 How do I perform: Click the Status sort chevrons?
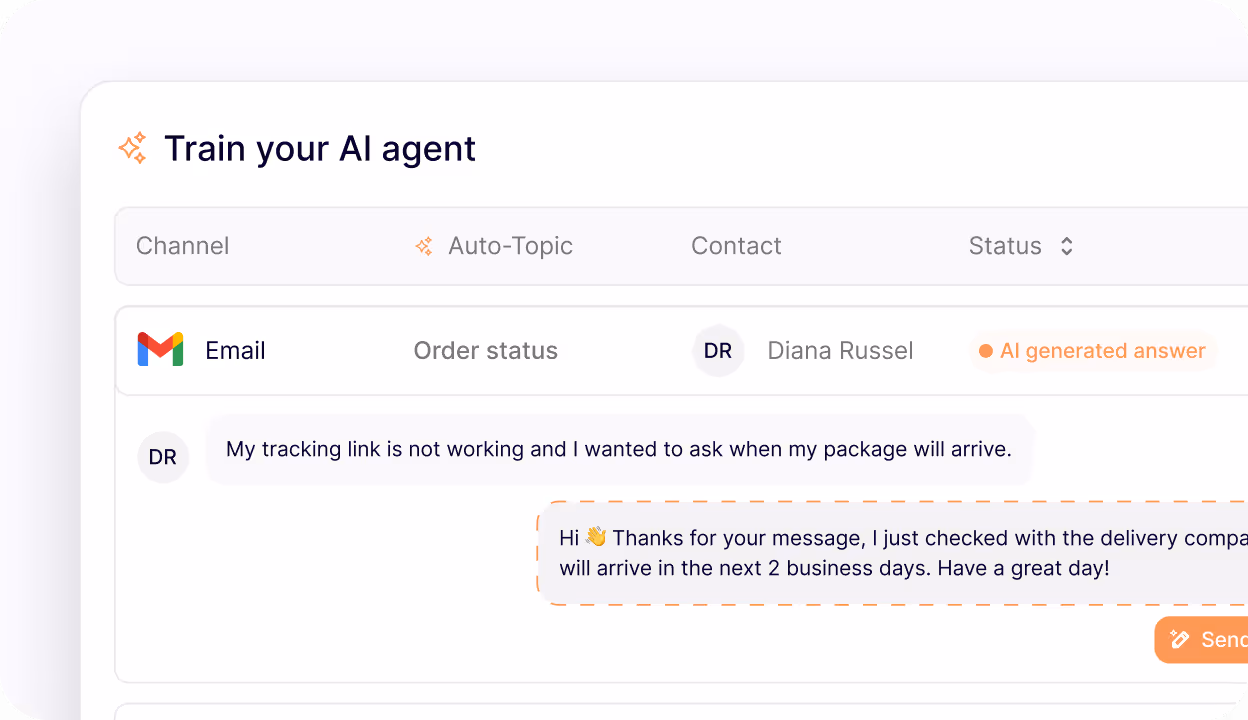1066,245
